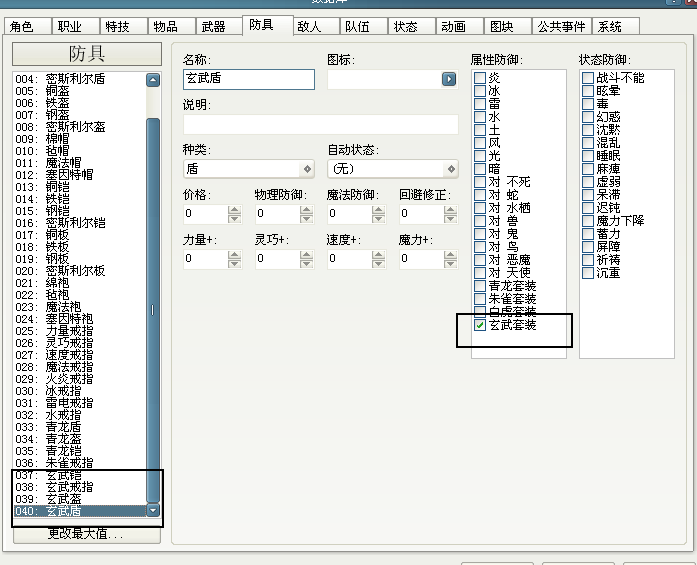Viewport: 697px width, 565px height.
Task: Check the 对 恶魔 checkbox
Action: (x=480, y=260)
